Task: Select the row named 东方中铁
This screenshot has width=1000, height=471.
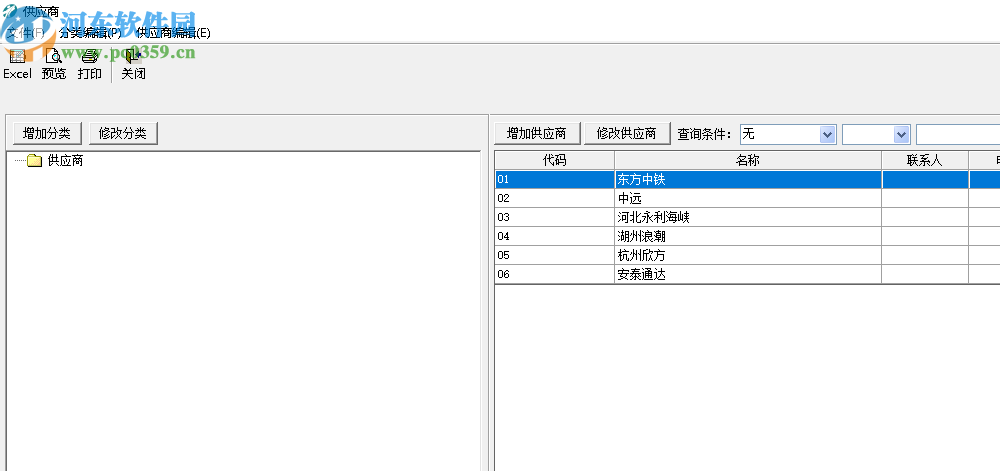Action: [x=747, y=180]
